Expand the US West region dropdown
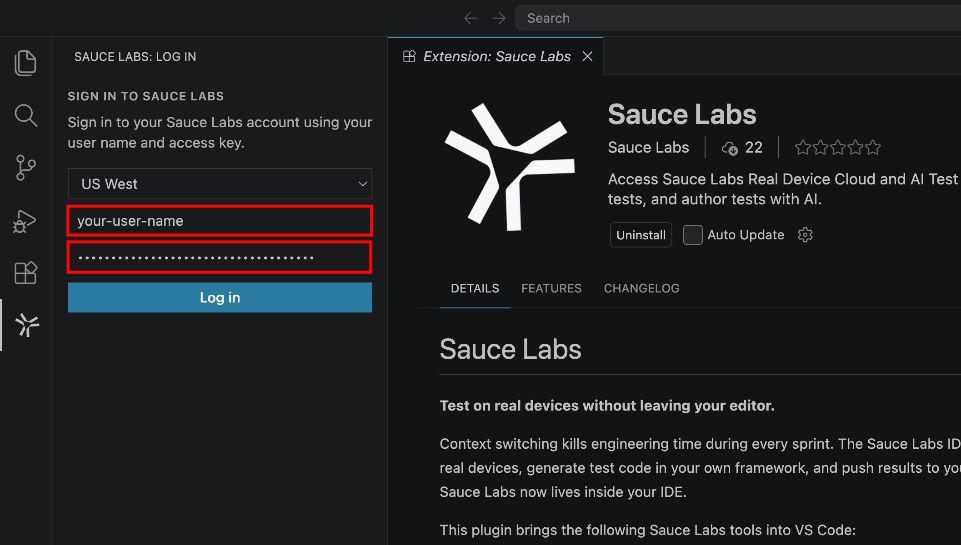 [x=219, y=184]
